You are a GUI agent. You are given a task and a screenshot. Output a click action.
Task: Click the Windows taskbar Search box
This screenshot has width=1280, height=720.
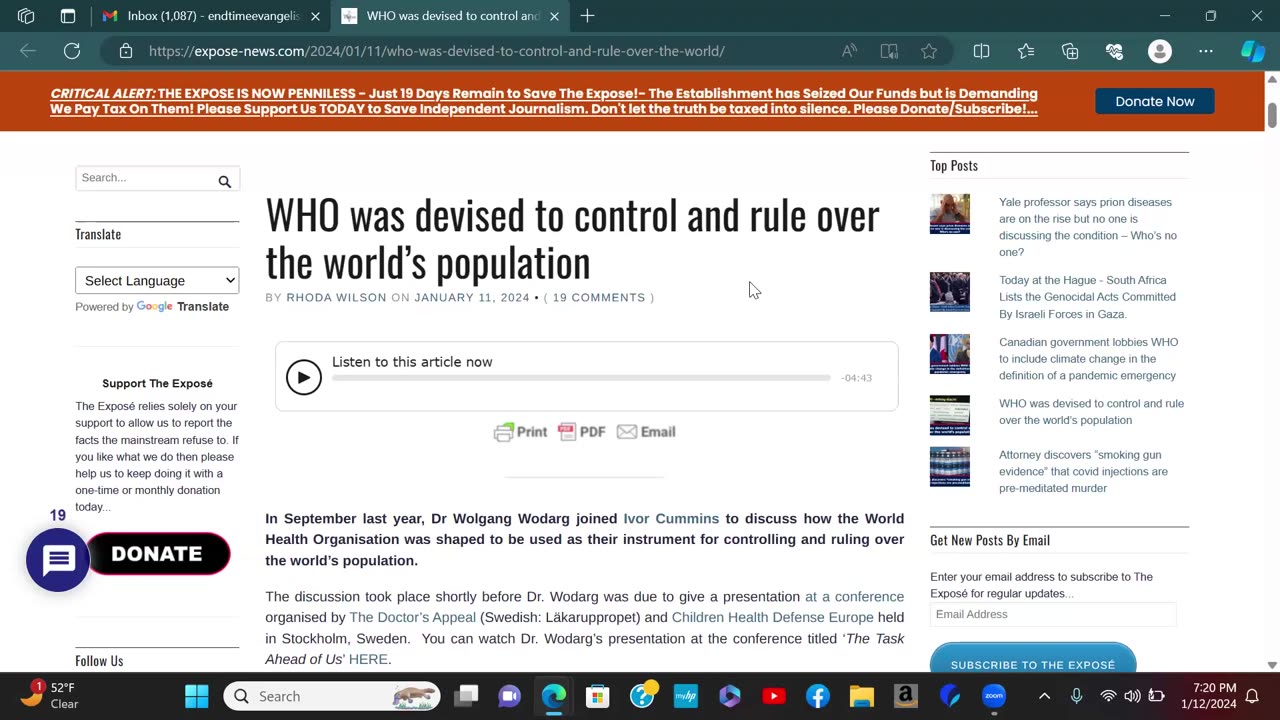click(332, 696)
